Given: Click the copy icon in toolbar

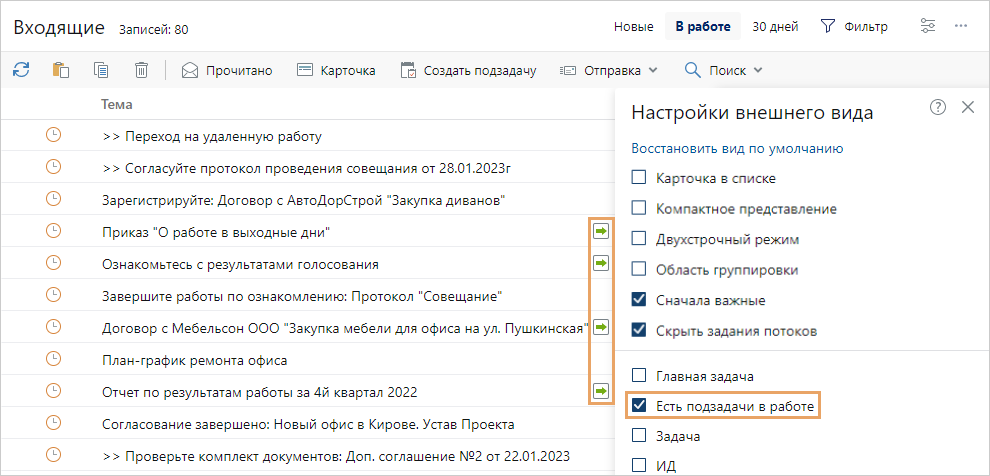Looking at the screenshot, I should pyautogui.click(x=101, y=70).
